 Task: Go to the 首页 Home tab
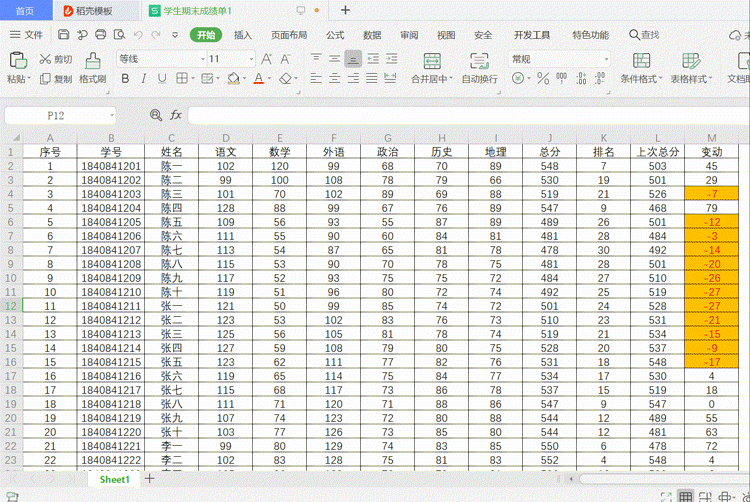pos(25,11)
